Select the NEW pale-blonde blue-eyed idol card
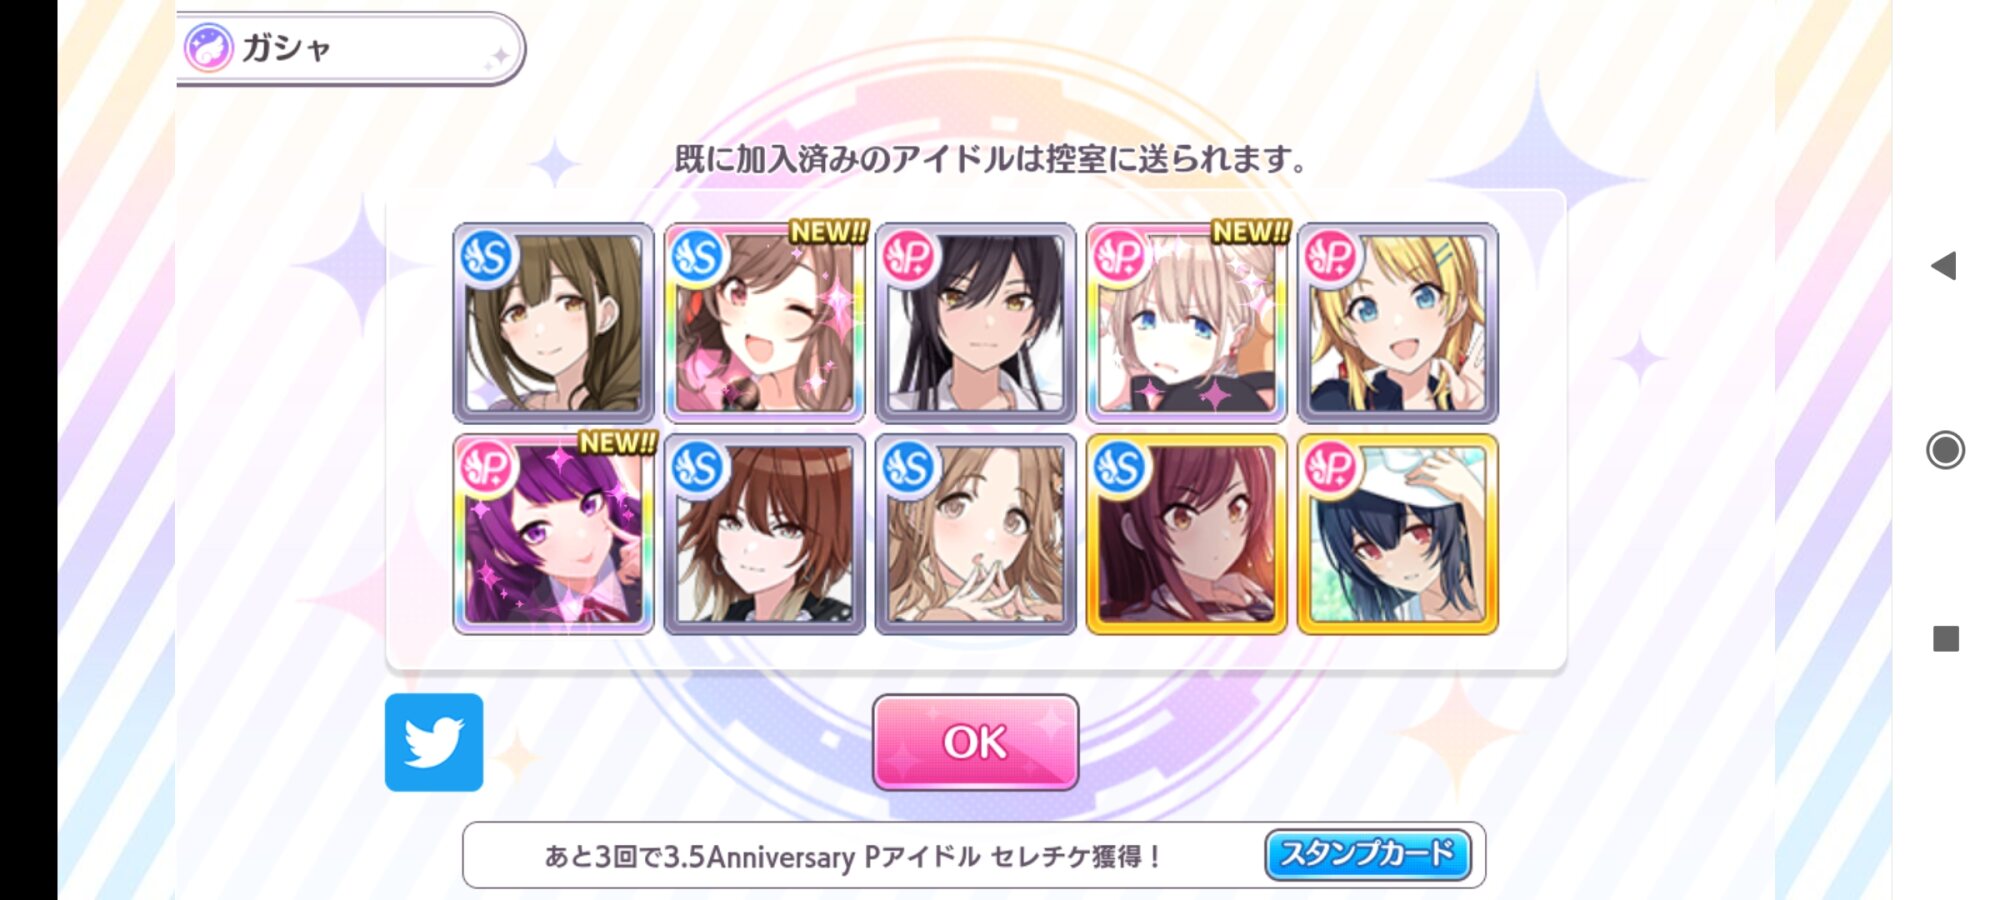This screenshot has width=2000, height=900. click(x=1186, y=323)
